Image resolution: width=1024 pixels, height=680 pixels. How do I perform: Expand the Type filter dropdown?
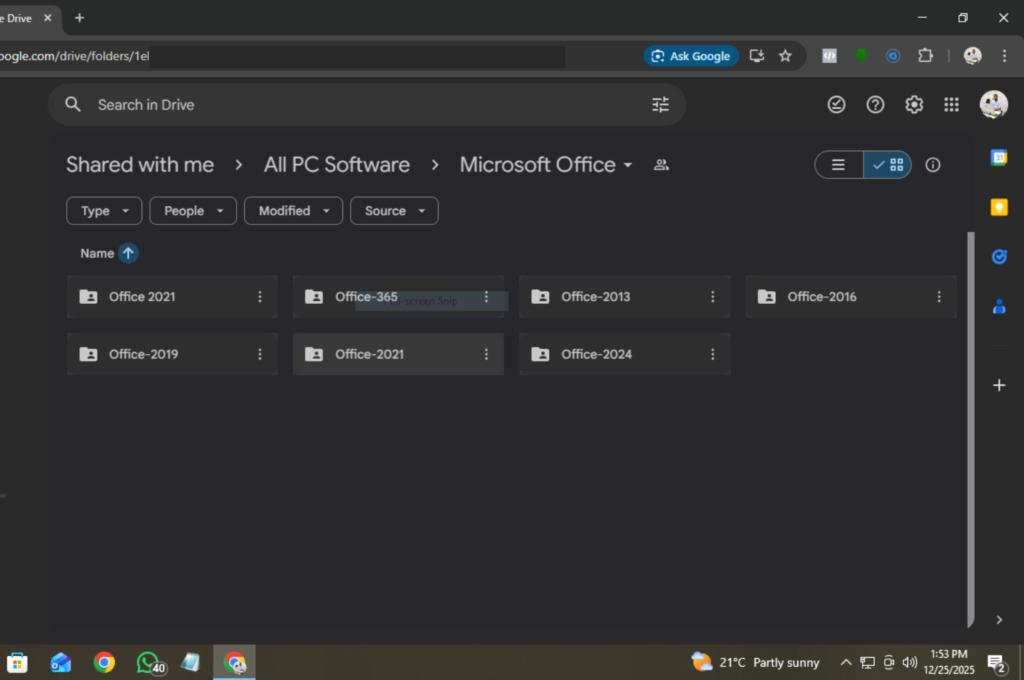coord(104,211)
